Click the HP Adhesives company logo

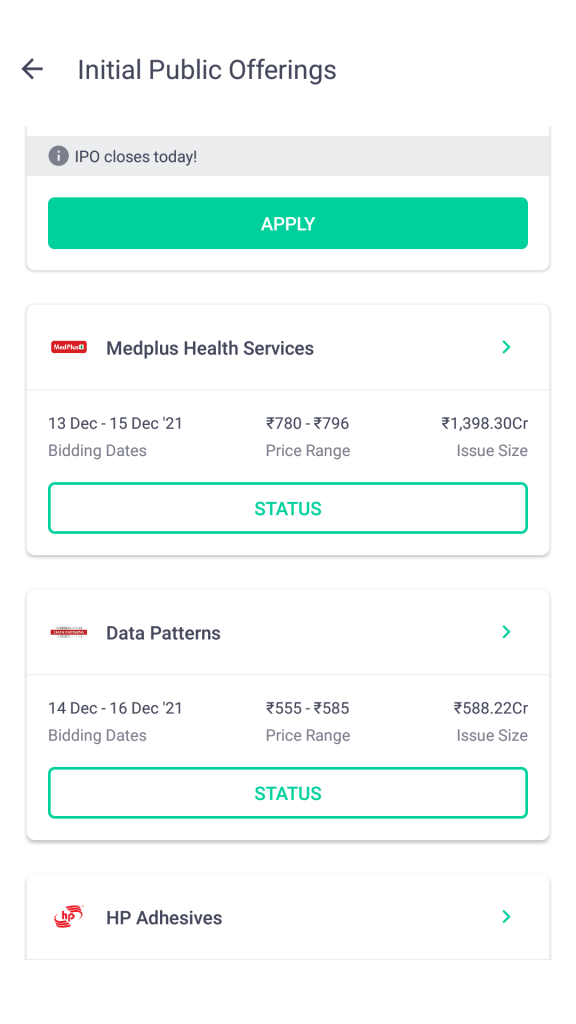(68, 917)
